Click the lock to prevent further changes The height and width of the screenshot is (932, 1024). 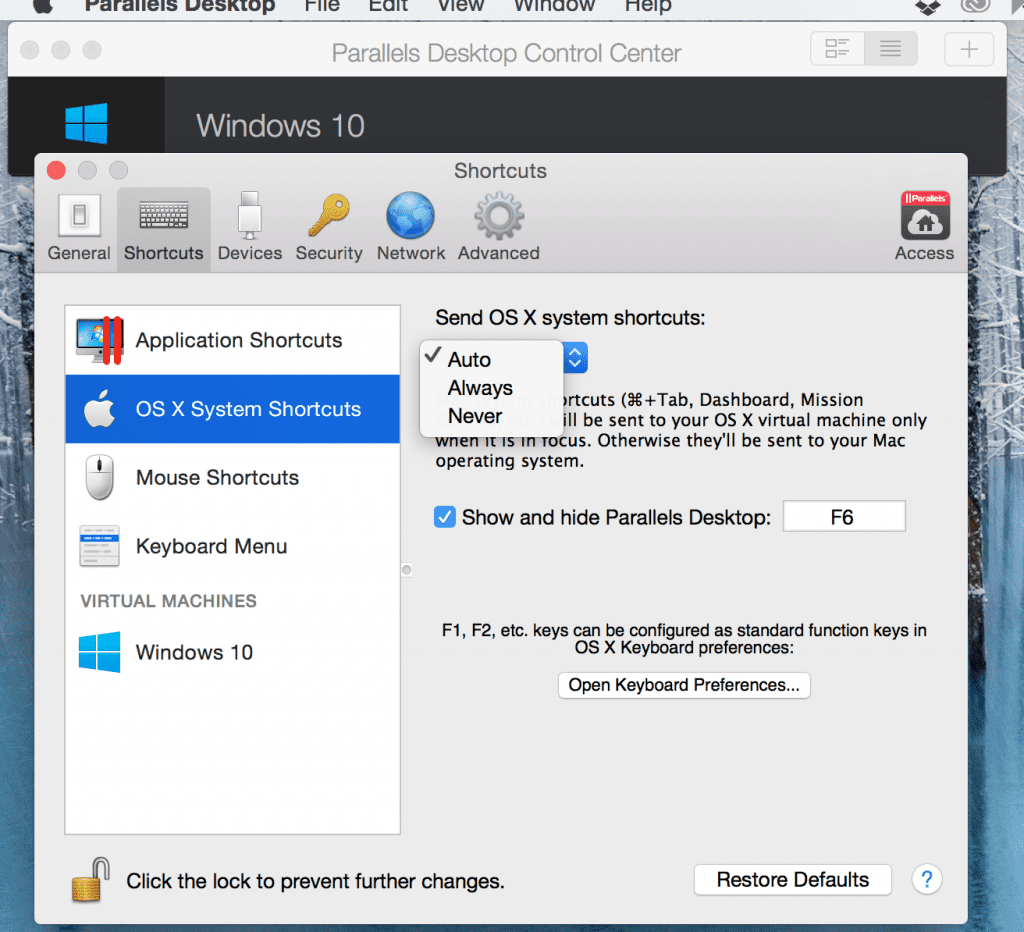coord(90,879)
